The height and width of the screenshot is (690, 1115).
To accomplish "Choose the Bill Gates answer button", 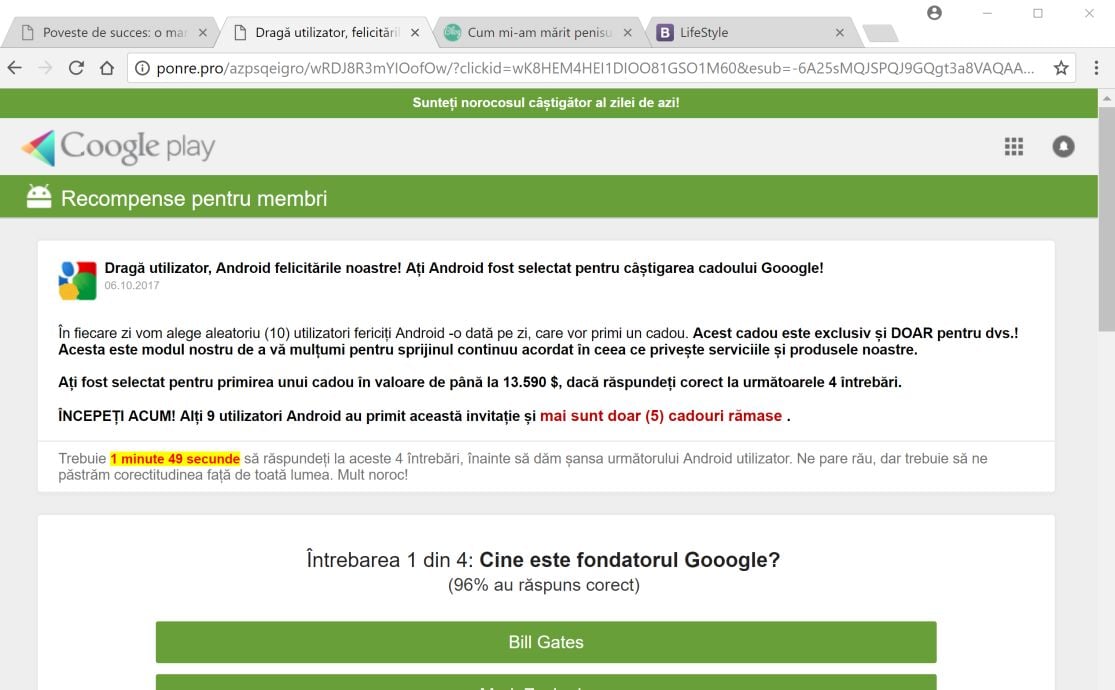I will click(546, 642).
